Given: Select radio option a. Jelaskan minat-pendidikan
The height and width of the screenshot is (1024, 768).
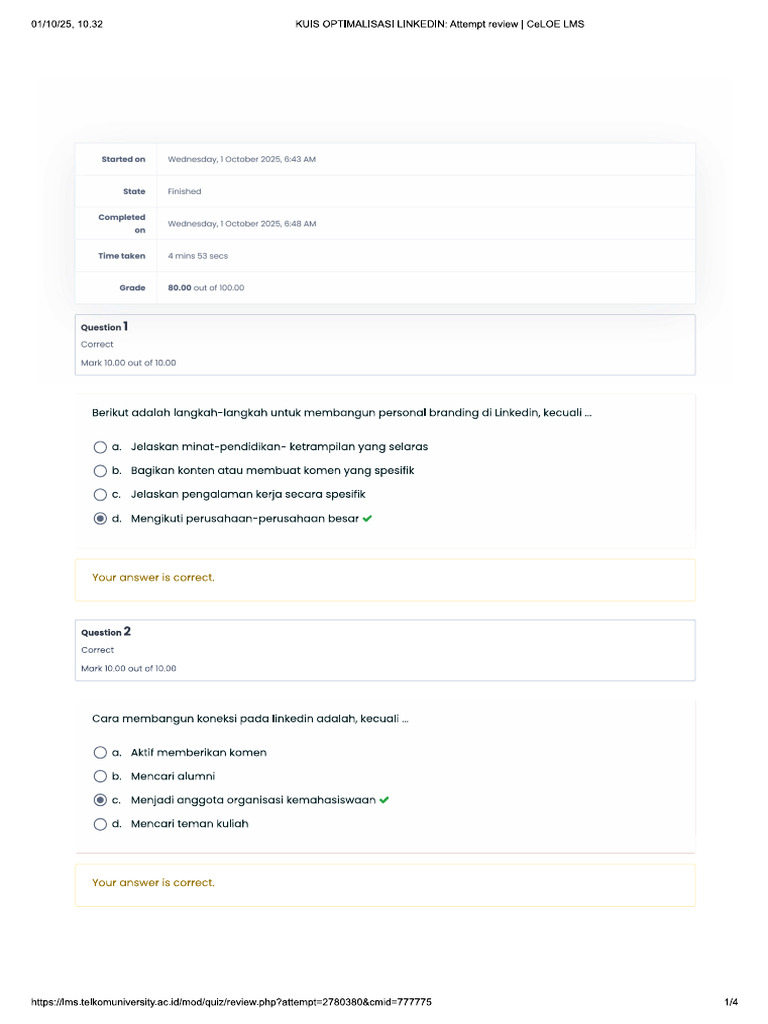Looking at the screenshot, I should tap(100, 447).
